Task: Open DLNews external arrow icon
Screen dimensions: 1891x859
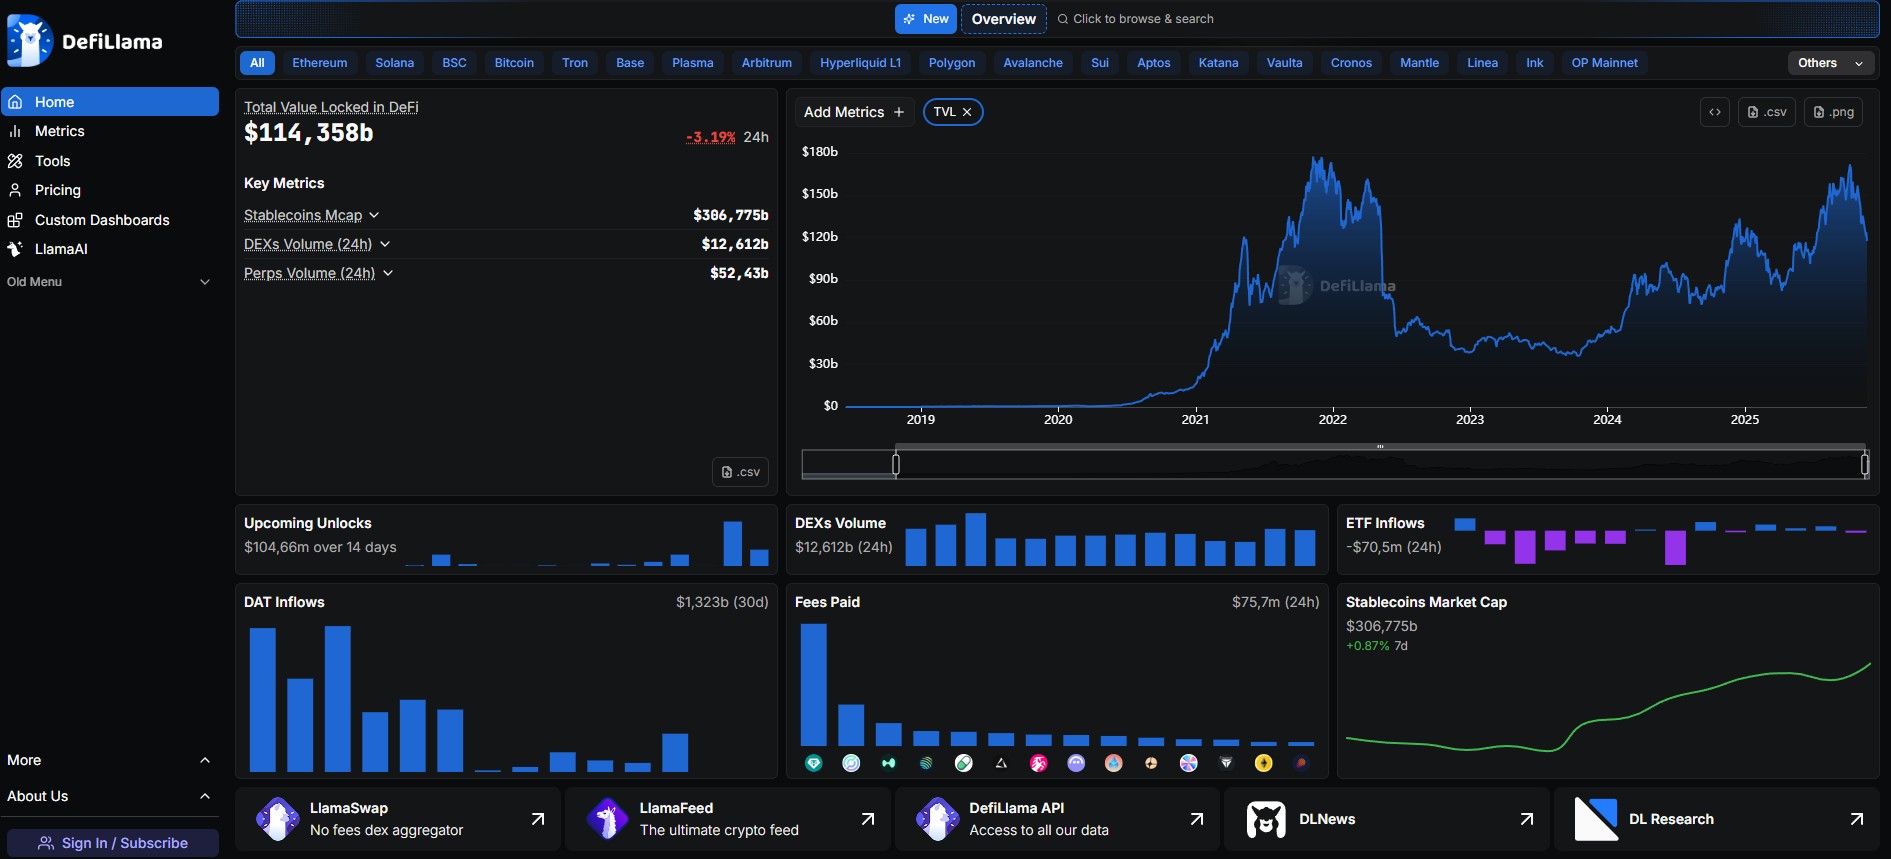Action: click(1526, 819)
